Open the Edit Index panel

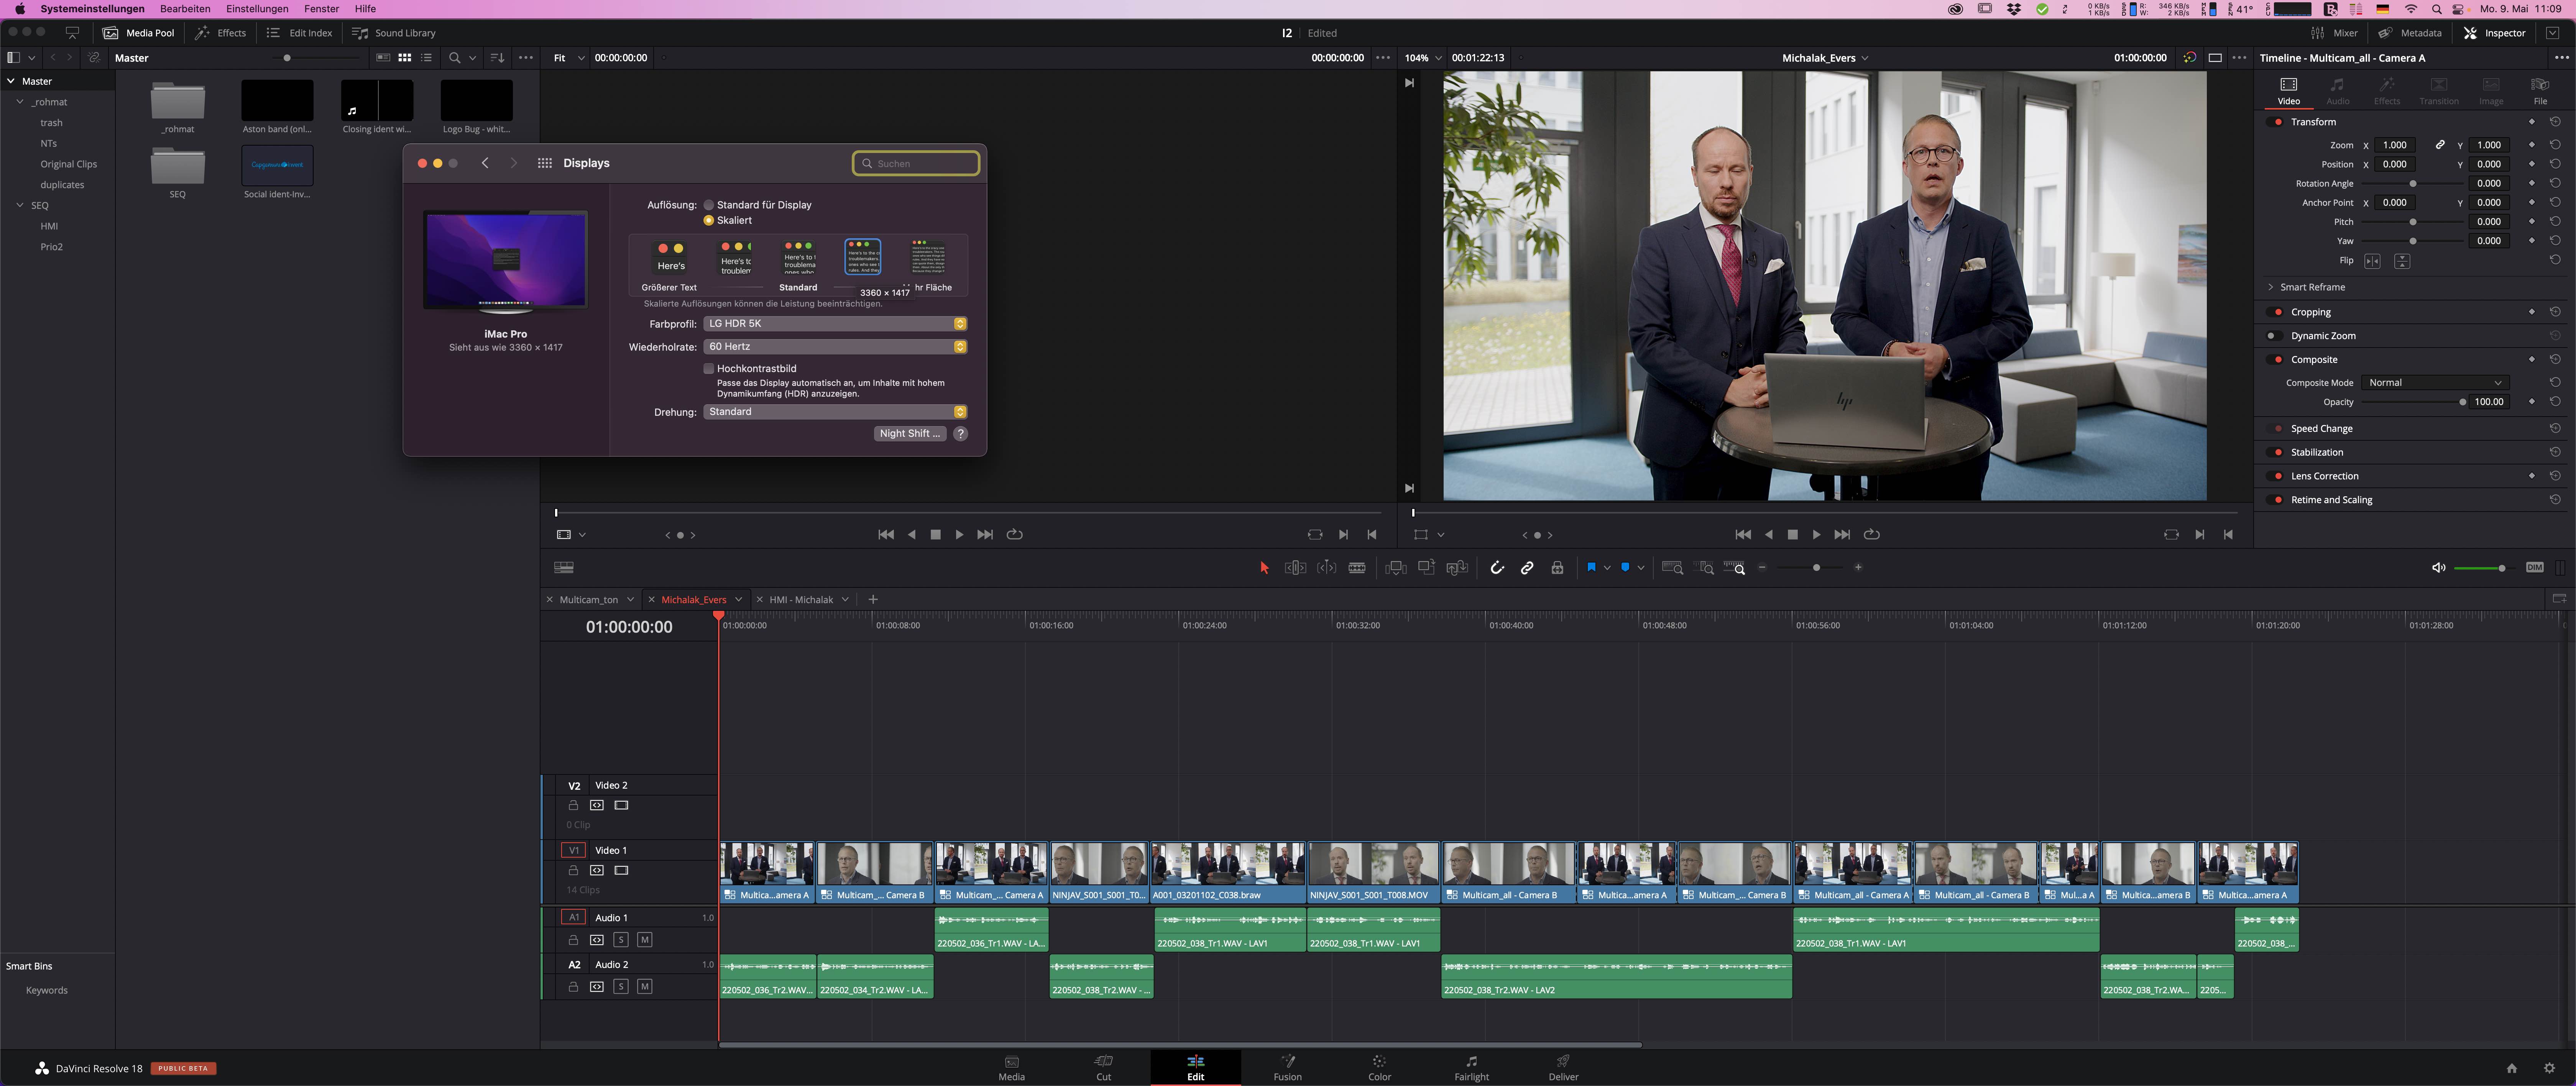[x=299, y=33]
